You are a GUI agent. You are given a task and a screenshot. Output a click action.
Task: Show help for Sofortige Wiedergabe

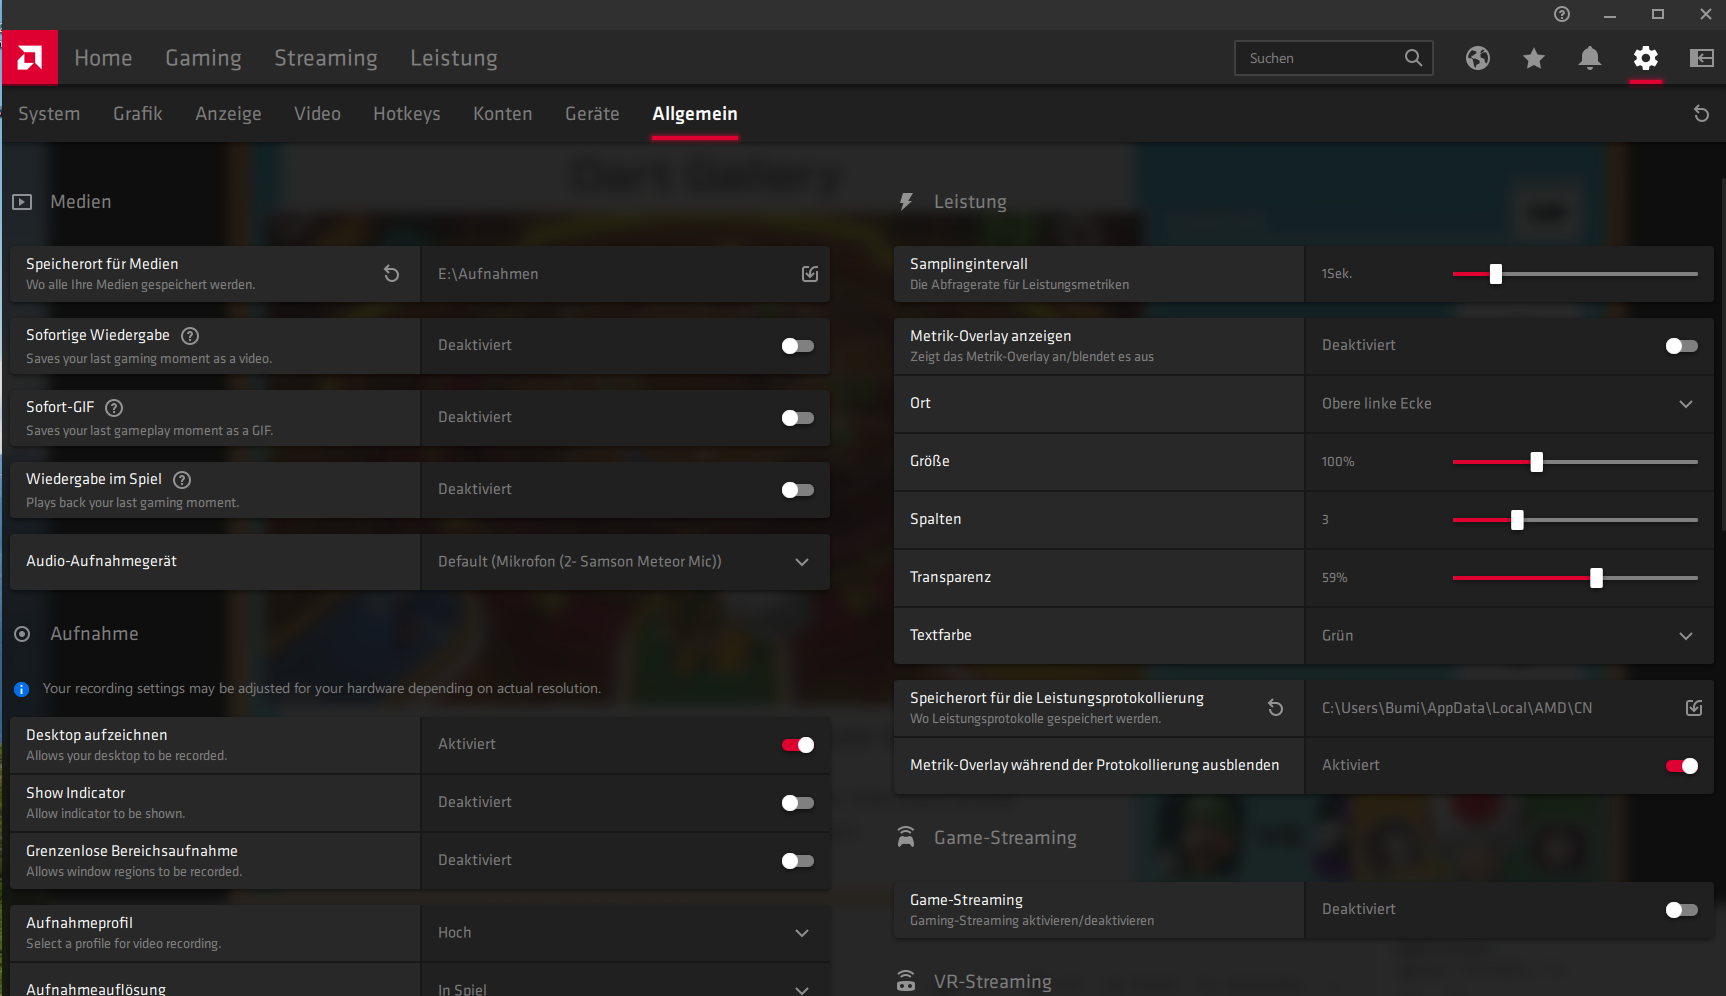pos(190,336)
